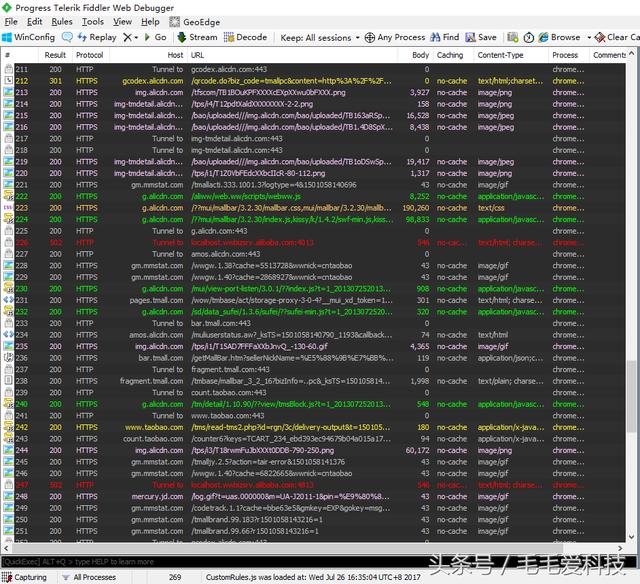Screen dimensions: 640x584
Task: Save the sessions via Save button
Action: tap(481, 37)
